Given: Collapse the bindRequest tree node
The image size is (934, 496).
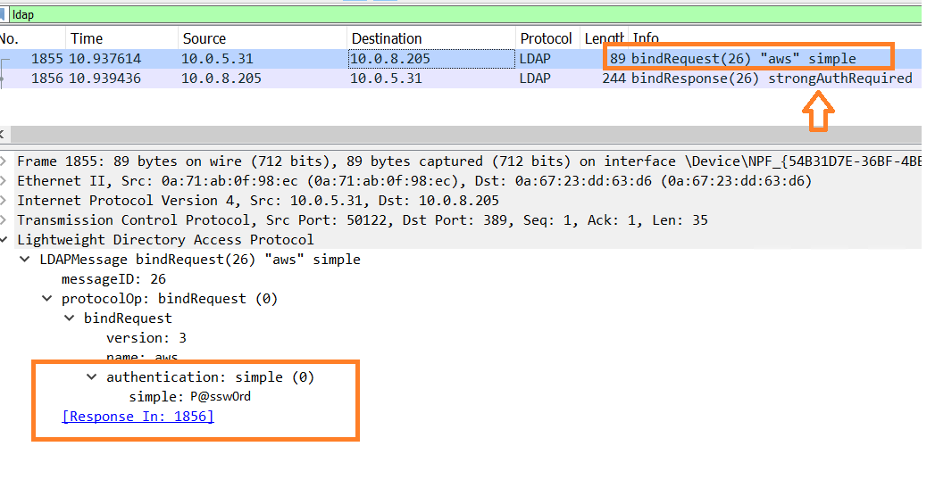Looking at the screenshot, I should click(x=70, y=319).
